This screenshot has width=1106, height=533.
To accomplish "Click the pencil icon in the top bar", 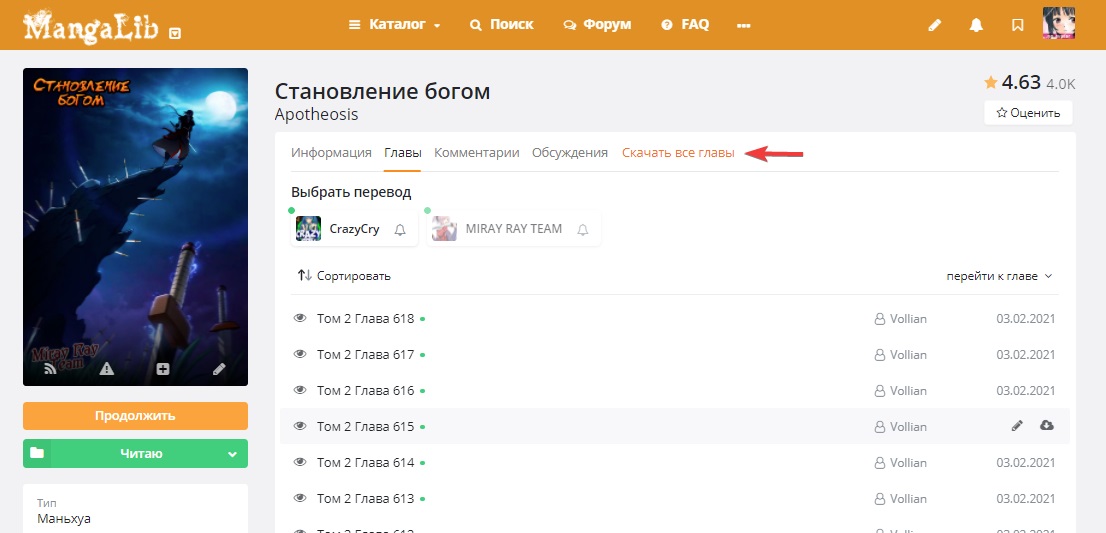I will 935,25.
